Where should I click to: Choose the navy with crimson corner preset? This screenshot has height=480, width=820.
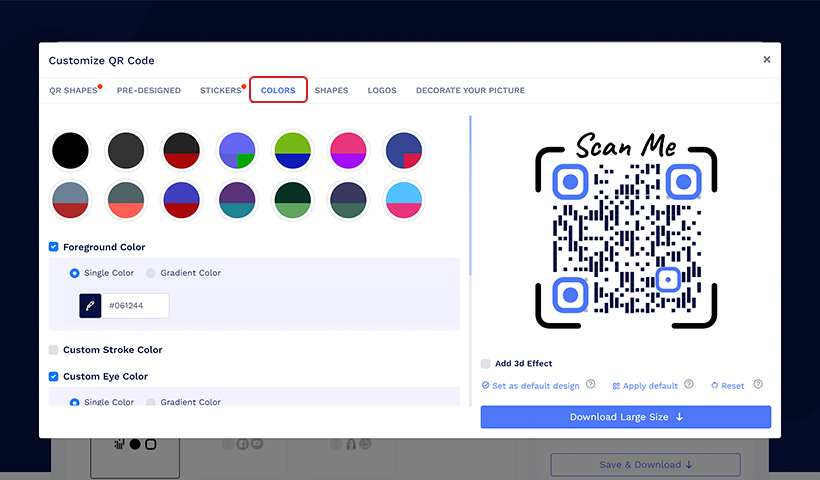404,151
